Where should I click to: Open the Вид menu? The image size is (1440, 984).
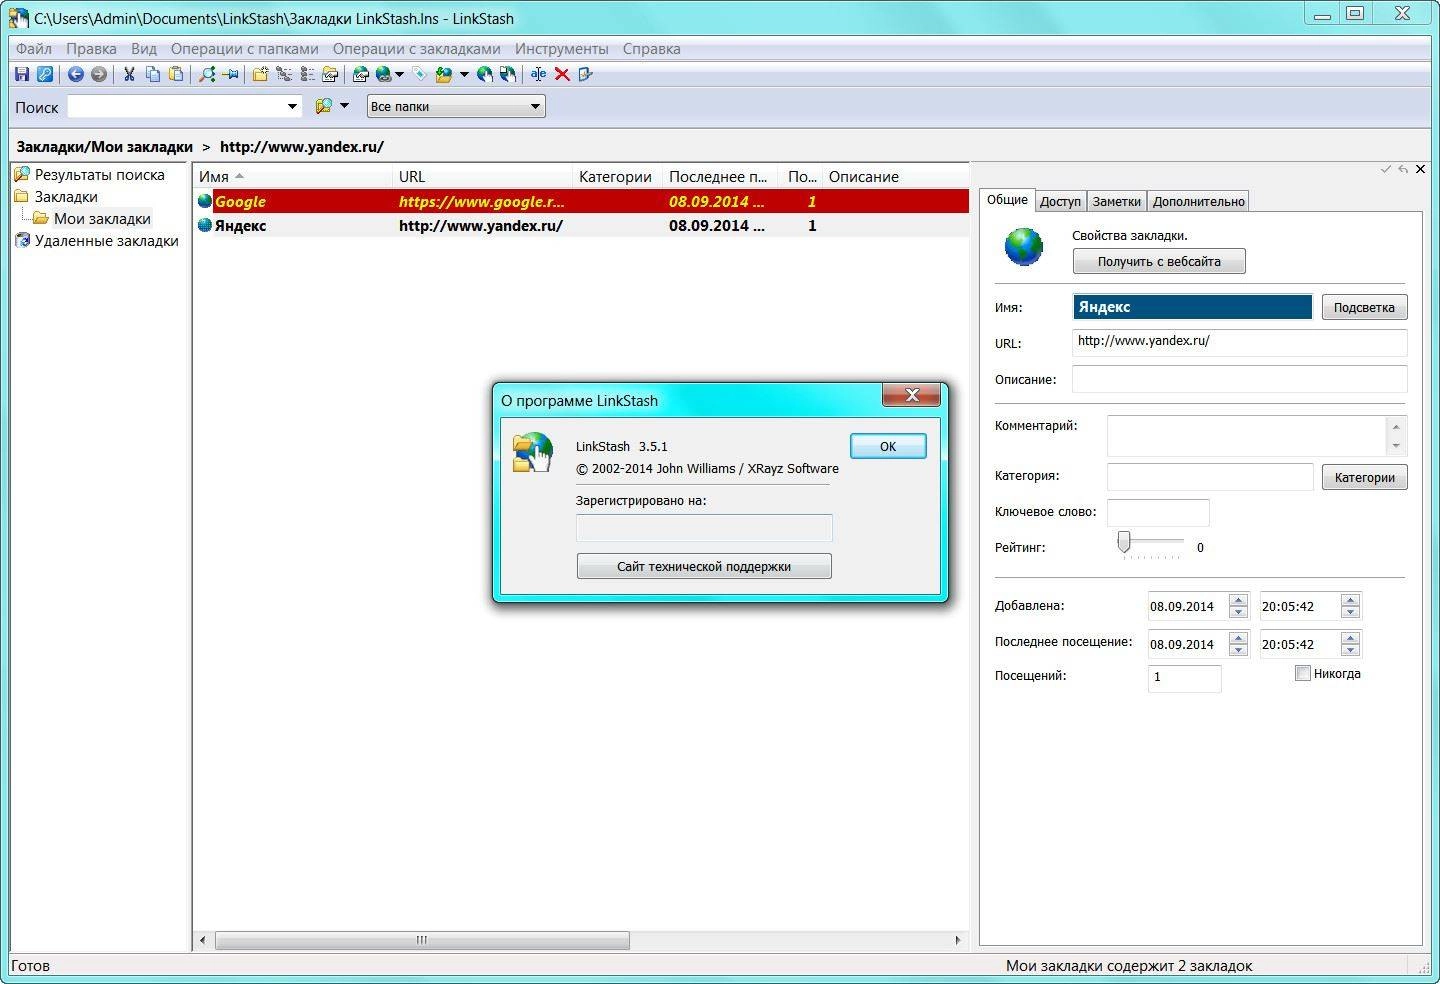point(144,48)
